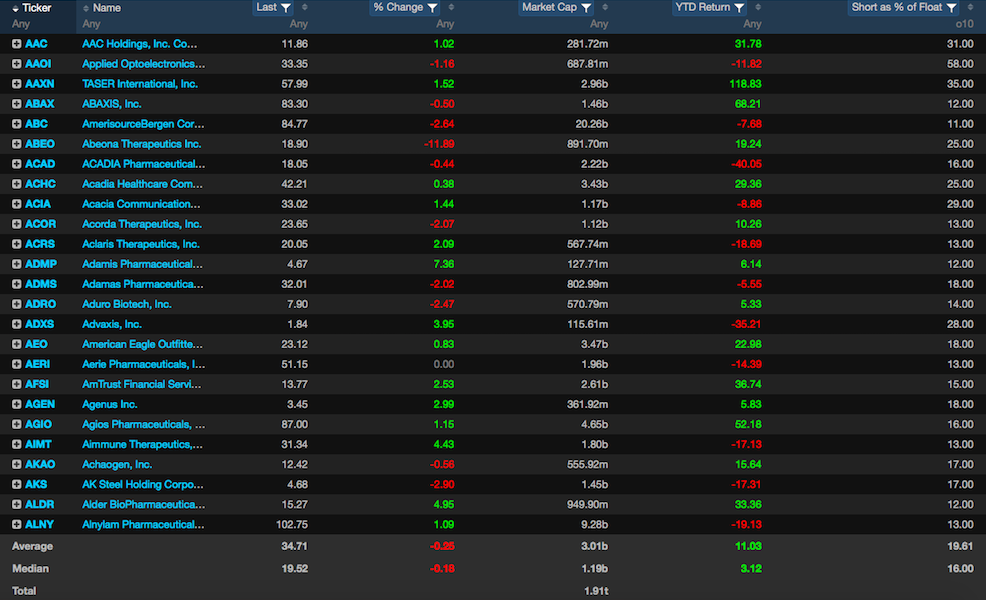
Task: Click the plus icon beside AFSI
Action: click(16, 384)
